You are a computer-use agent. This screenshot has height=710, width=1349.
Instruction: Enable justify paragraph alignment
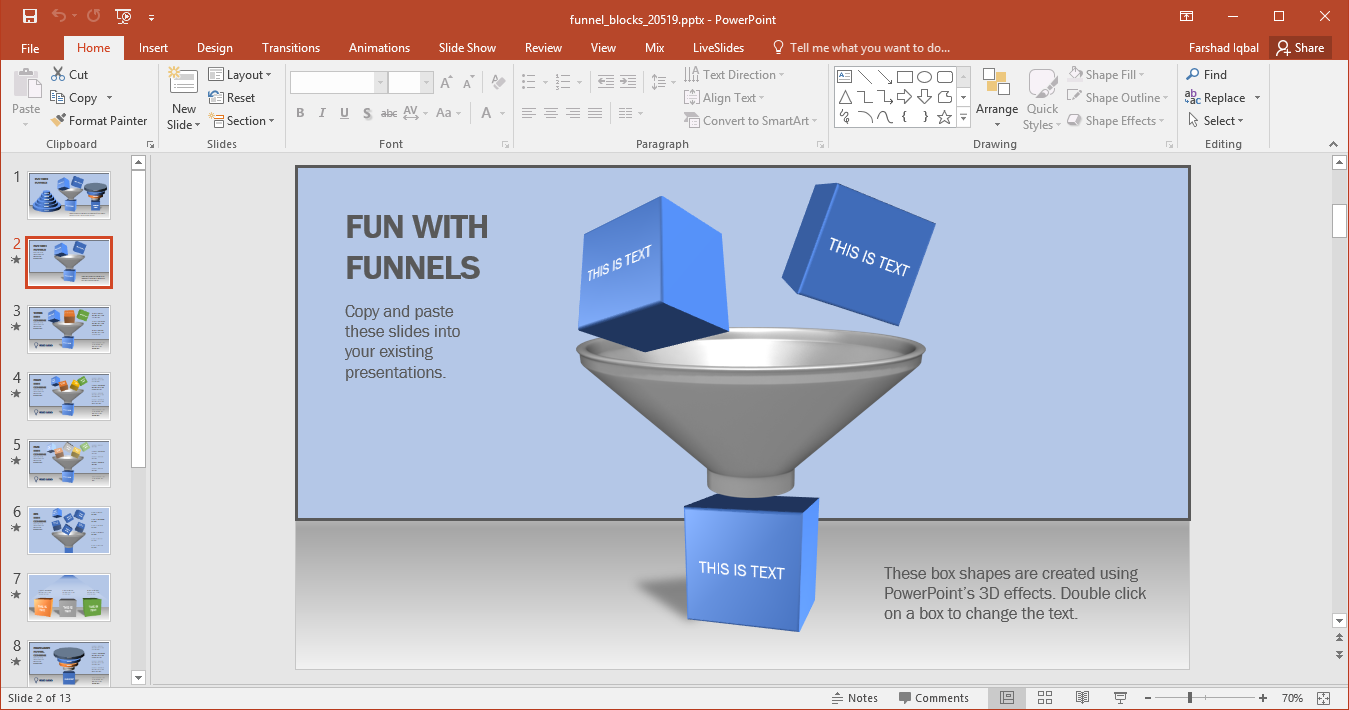click(594, 113)
